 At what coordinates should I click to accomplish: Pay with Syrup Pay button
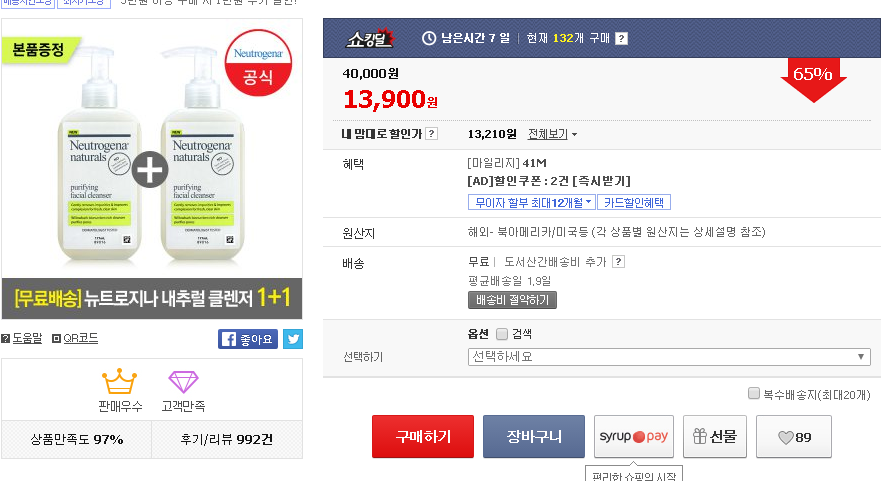click(634, 437)
